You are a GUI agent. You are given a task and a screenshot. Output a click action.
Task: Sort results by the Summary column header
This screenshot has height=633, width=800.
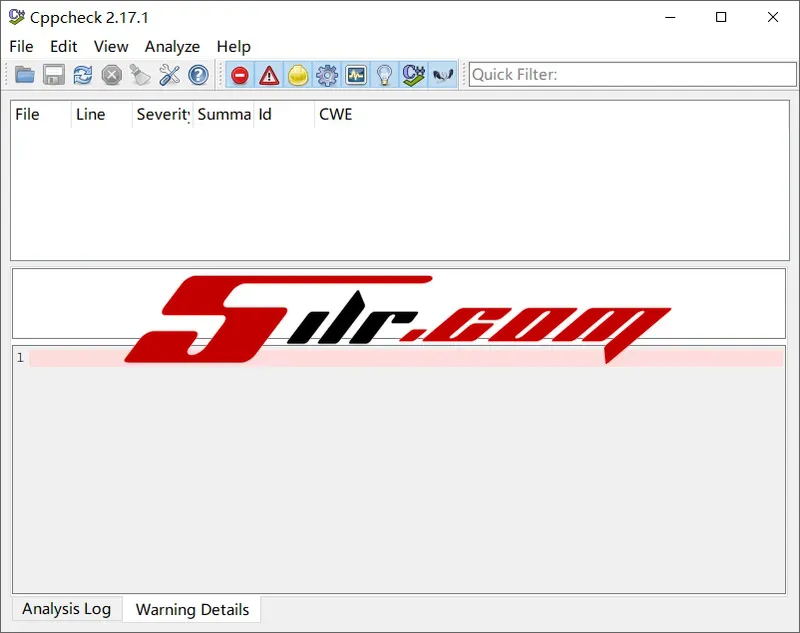223,114
